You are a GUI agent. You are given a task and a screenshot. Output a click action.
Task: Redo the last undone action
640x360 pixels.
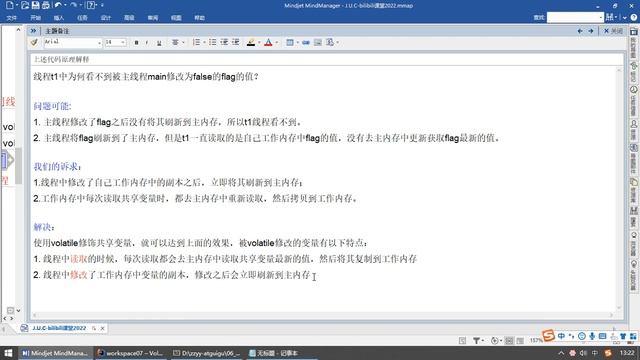[x=73, y=5]
